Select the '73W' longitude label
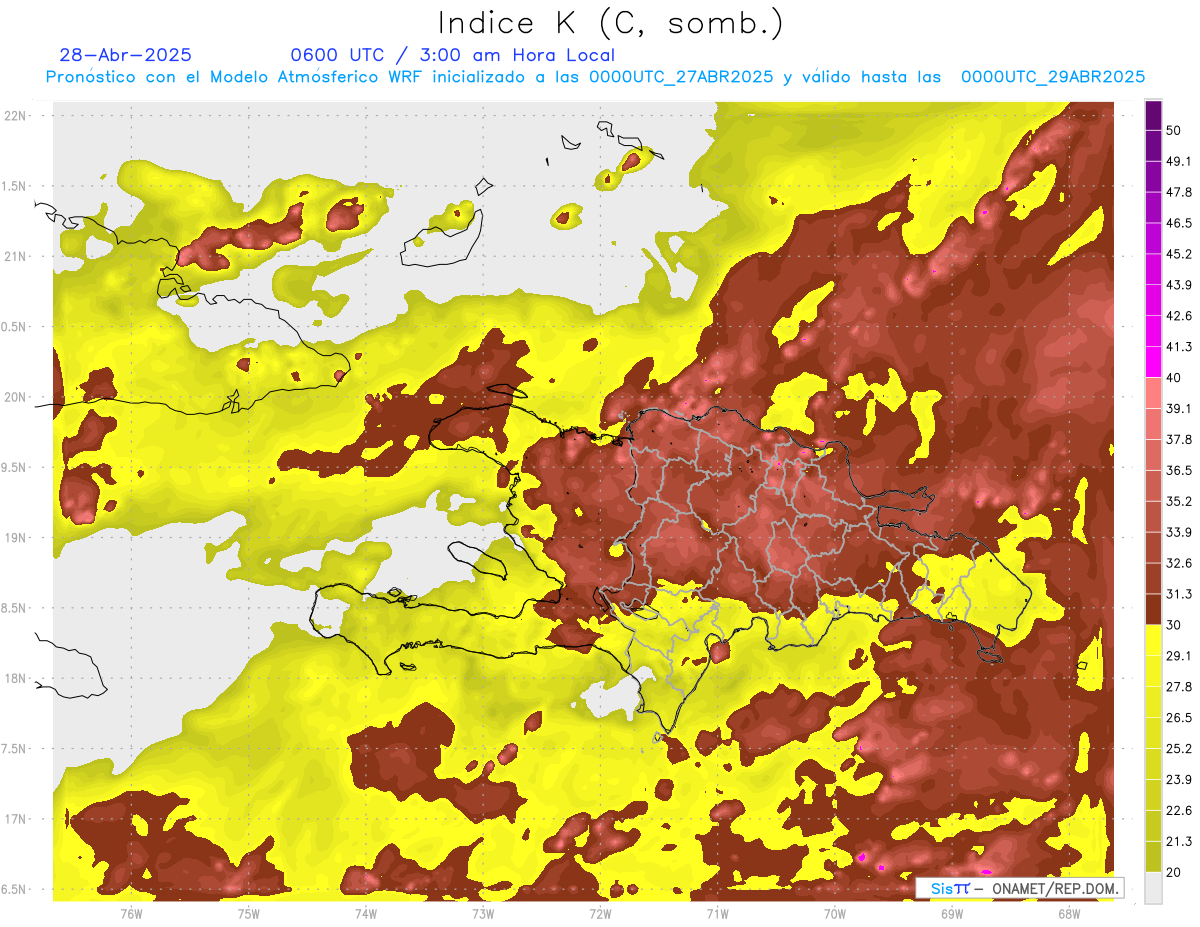Image resolution: width=1200 pixels, height=927 pixels. click(x=483, y=913)
